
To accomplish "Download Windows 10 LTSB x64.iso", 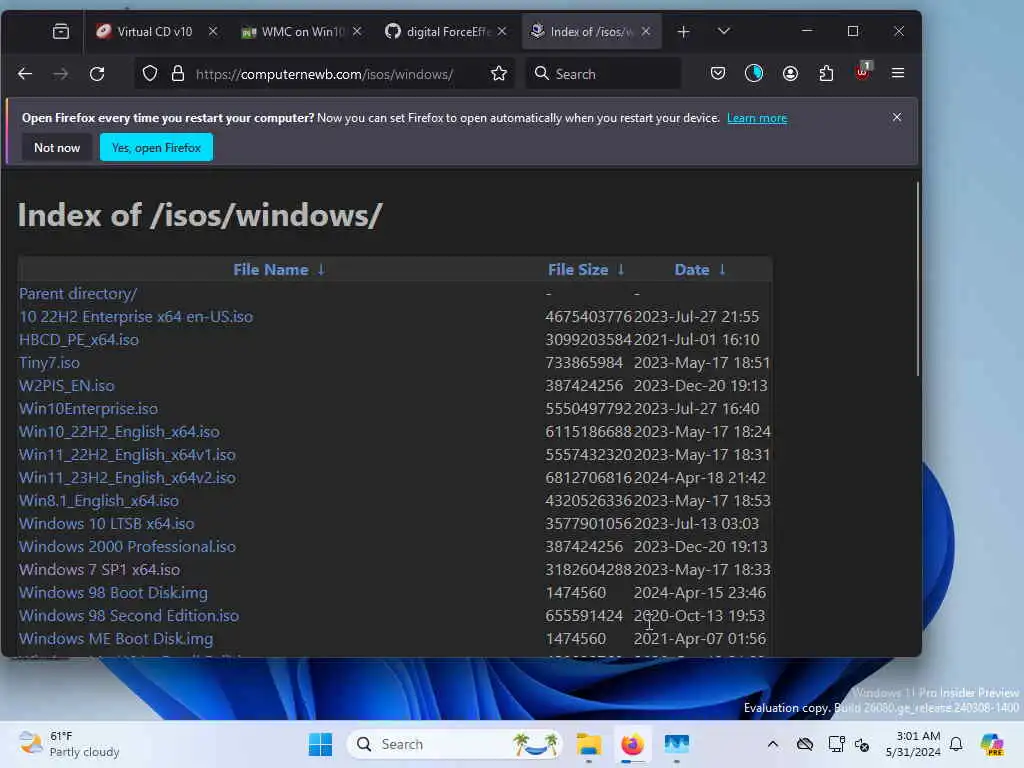I will point(106,524).
